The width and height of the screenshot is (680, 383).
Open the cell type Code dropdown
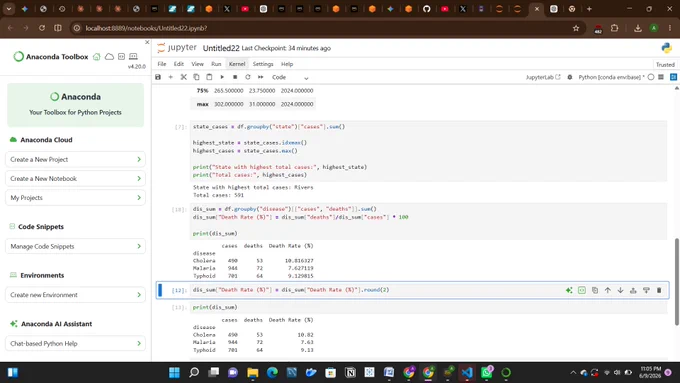coord(290,77)
